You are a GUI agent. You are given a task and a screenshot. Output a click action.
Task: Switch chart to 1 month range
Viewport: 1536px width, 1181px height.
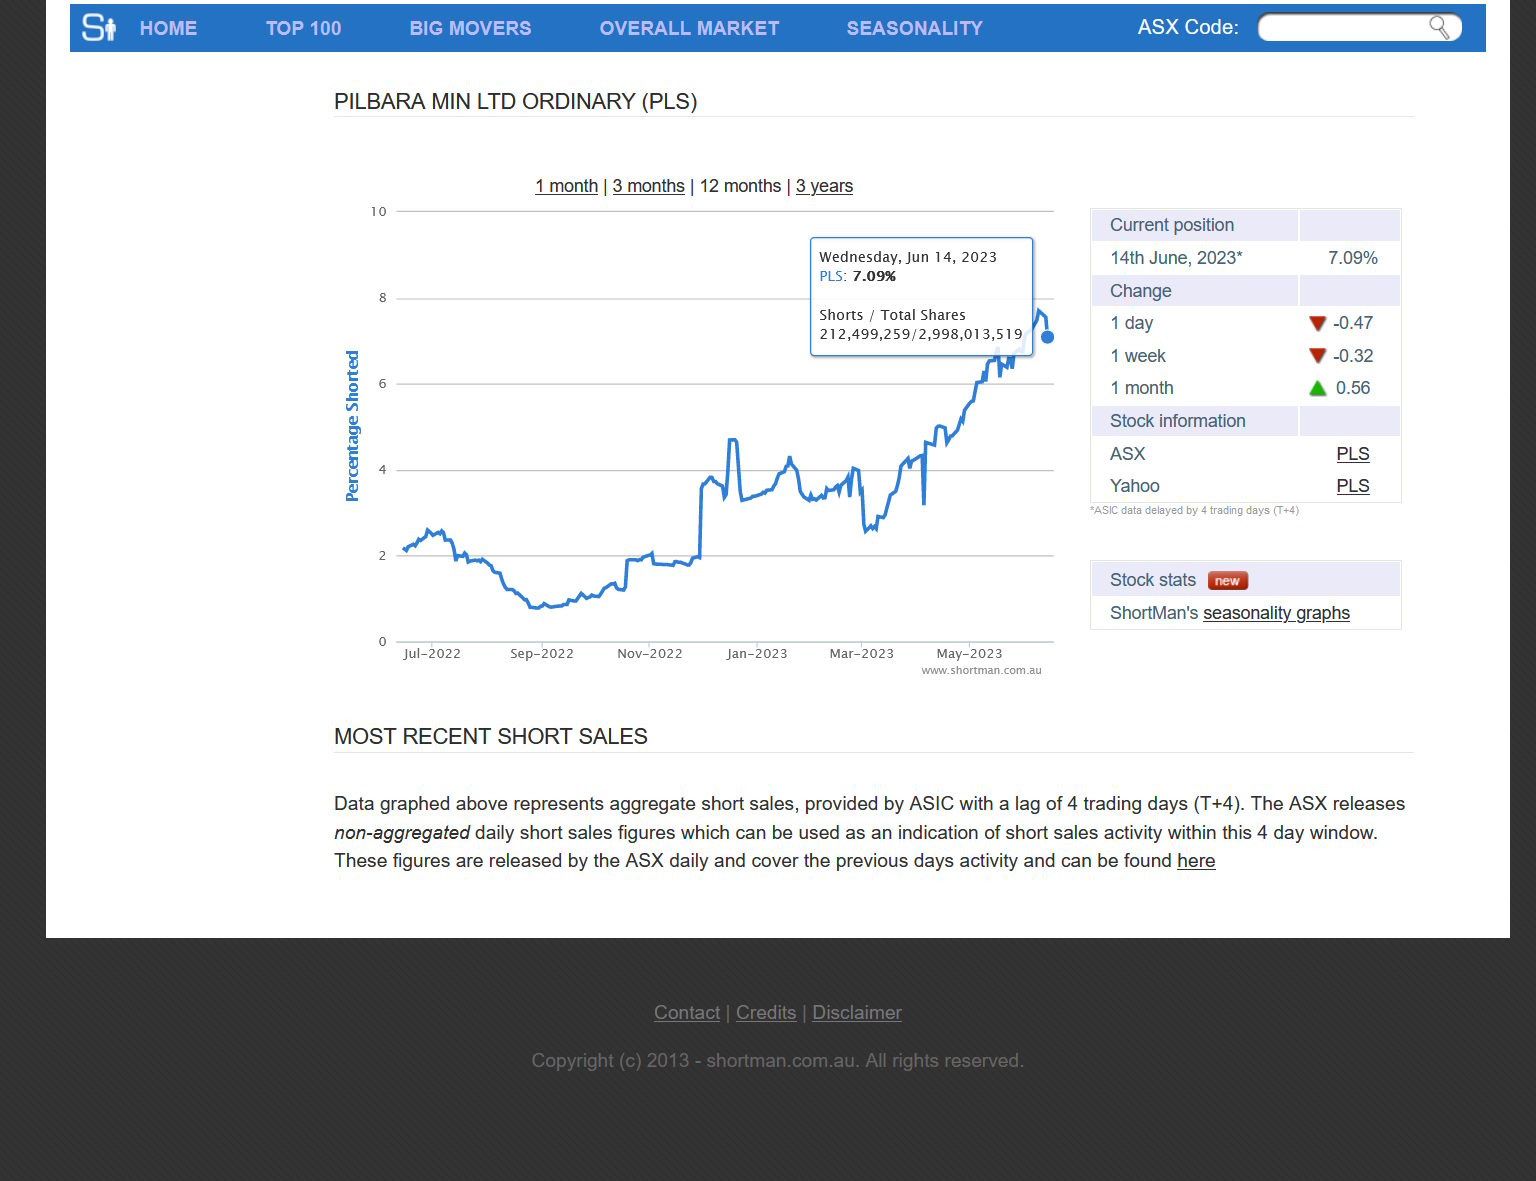click(x=566, y=186)
